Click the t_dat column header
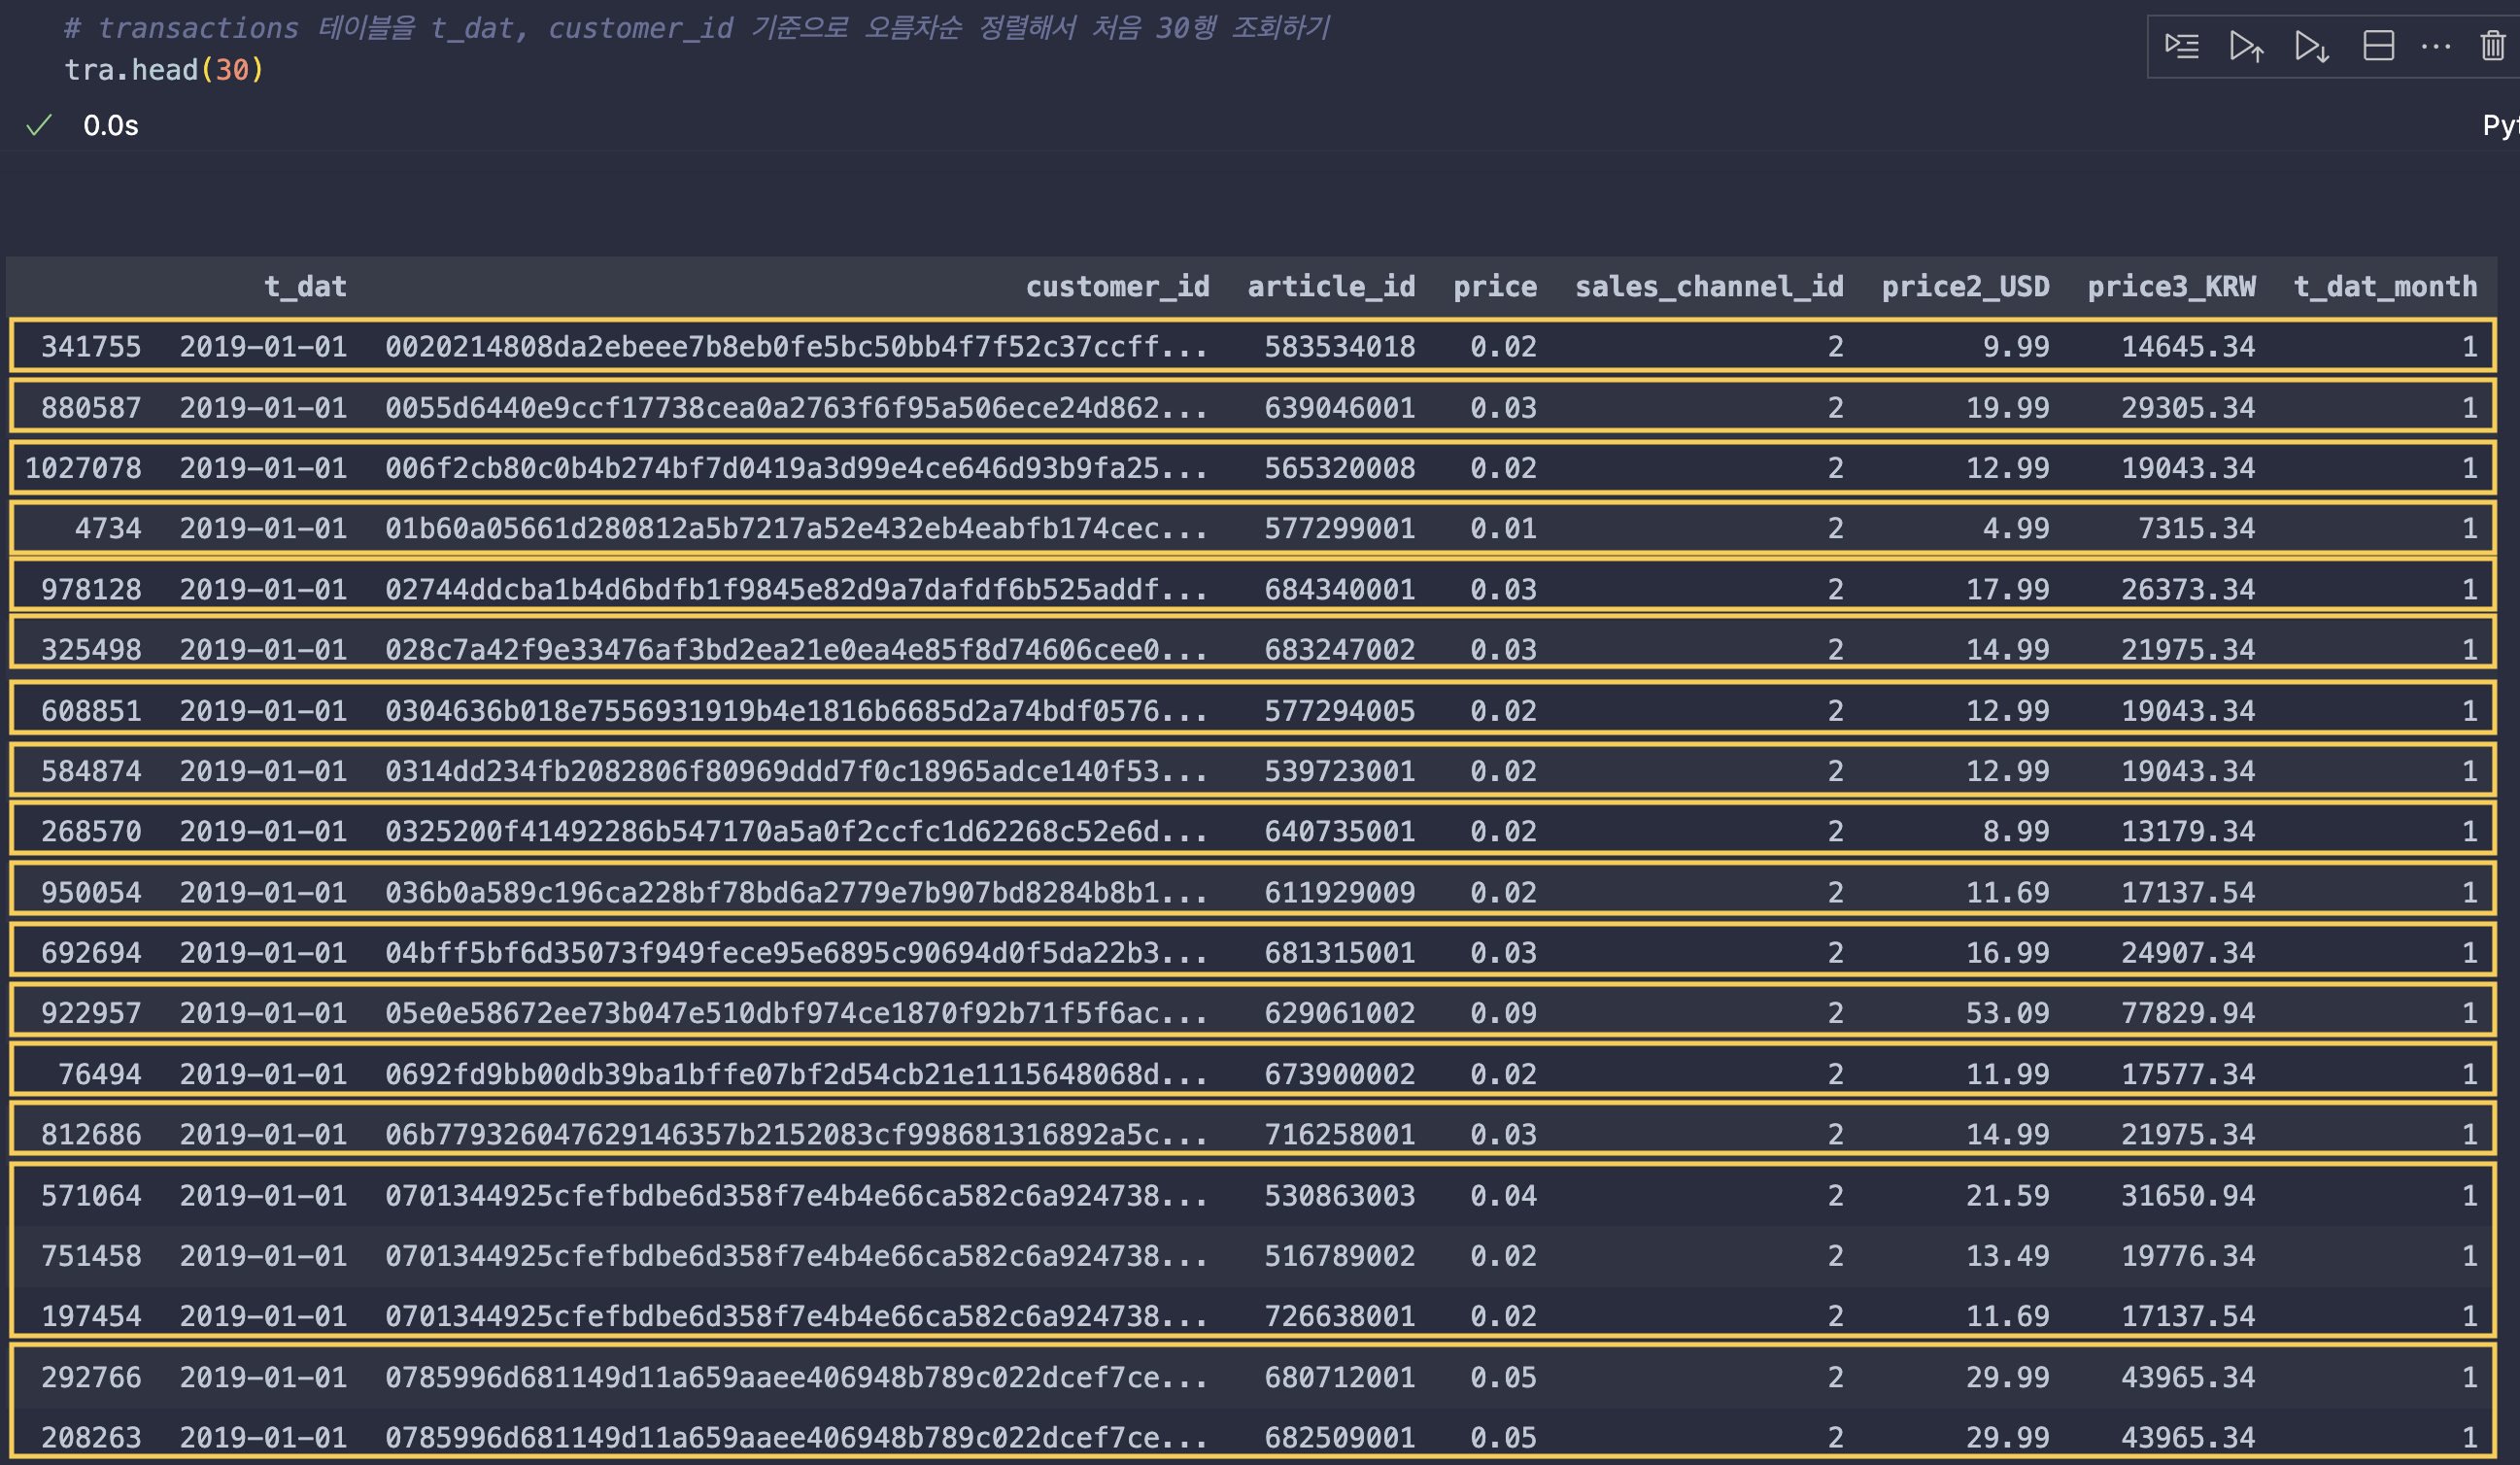 click(305, 287)
